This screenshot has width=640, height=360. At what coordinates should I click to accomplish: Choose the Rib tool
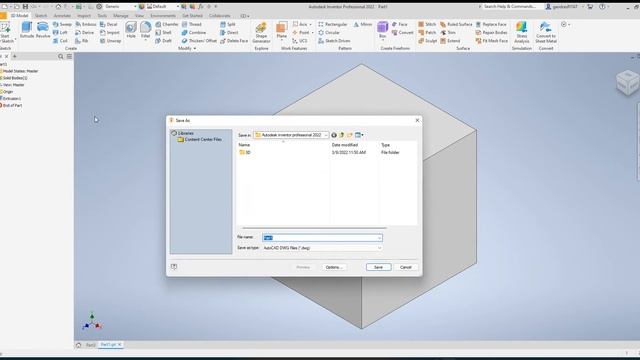(82, 41)
